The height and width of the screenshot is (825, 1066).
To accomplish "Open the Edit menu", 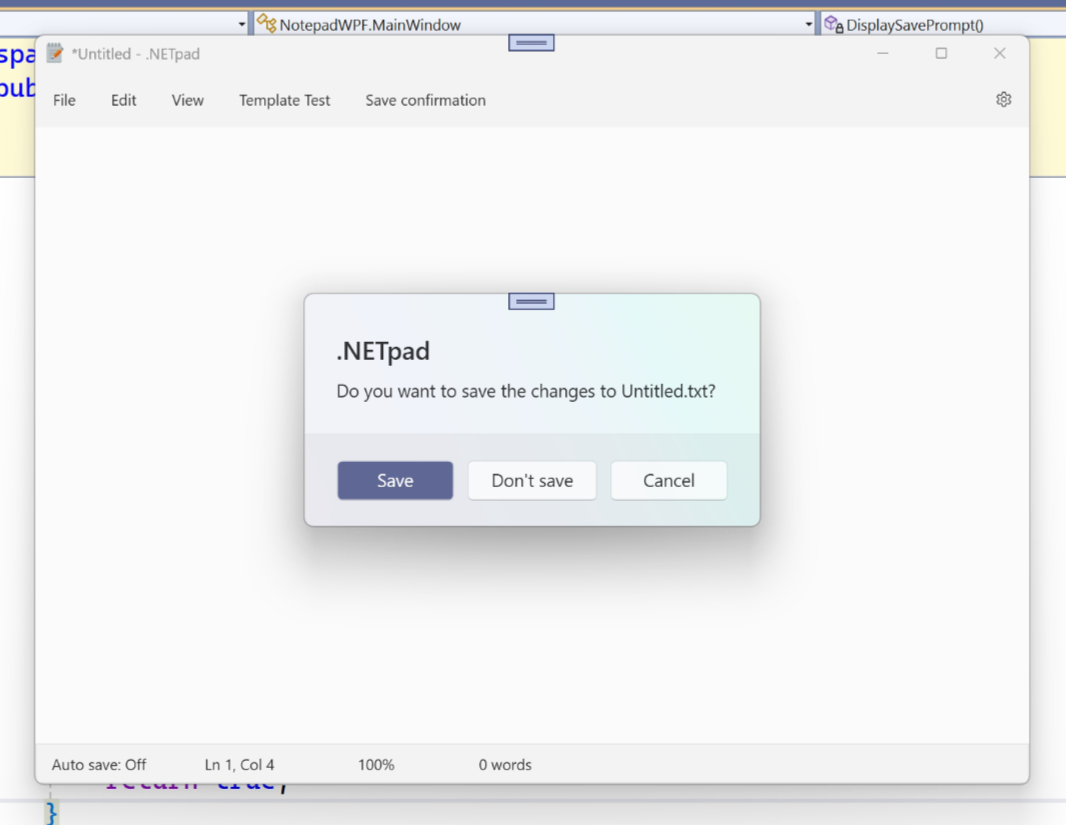I will click(124, 100).
